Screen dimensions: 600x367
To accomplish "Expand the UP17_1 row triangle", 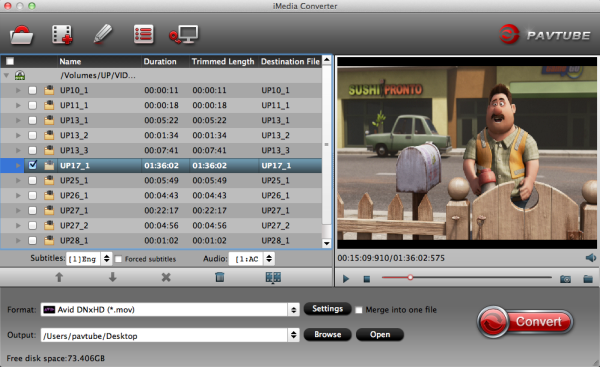I will [x=18, y=165].
